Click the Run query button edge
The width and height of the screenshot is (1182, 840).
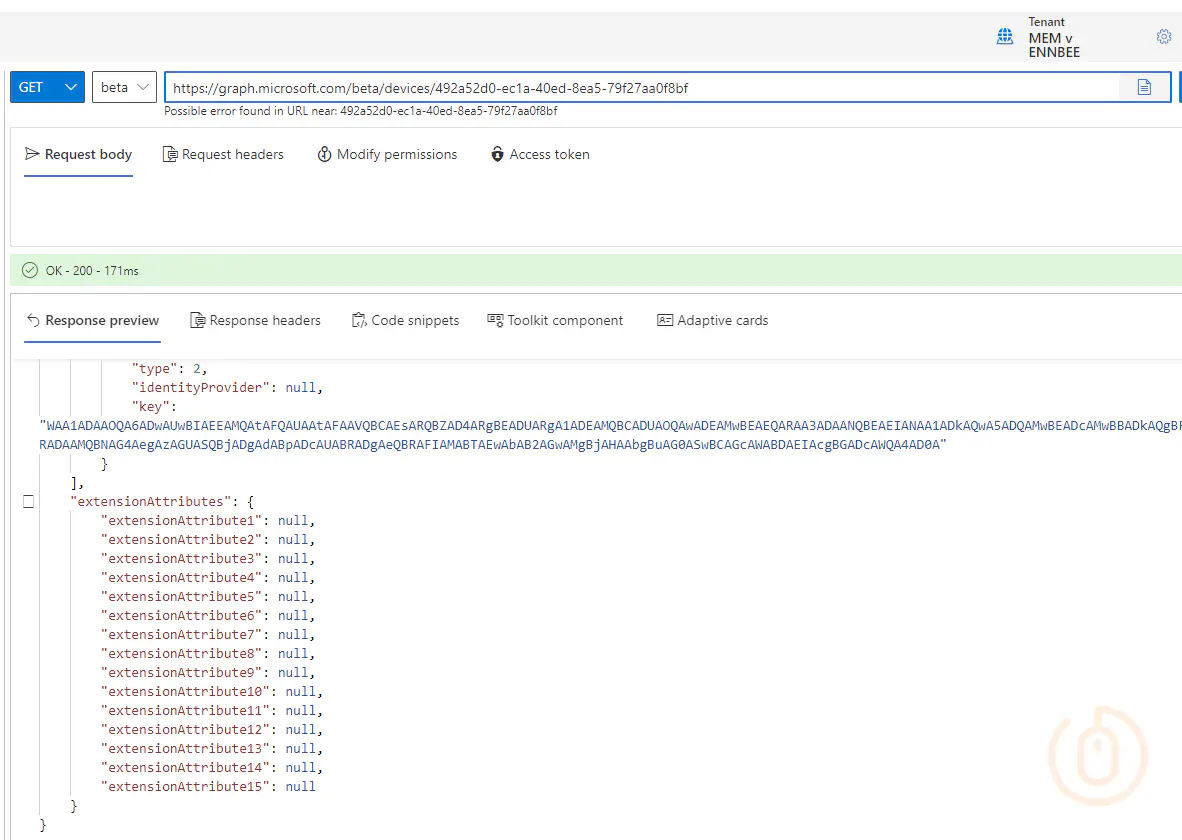(1176, 87)
